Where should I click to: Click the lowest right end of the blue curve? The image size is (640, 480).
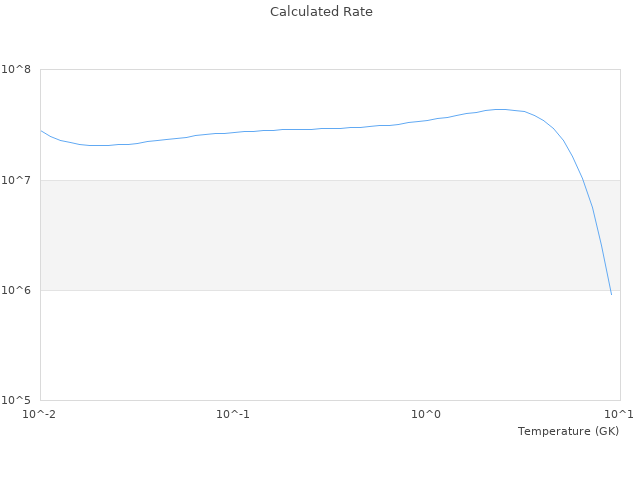tap(611, 294)
